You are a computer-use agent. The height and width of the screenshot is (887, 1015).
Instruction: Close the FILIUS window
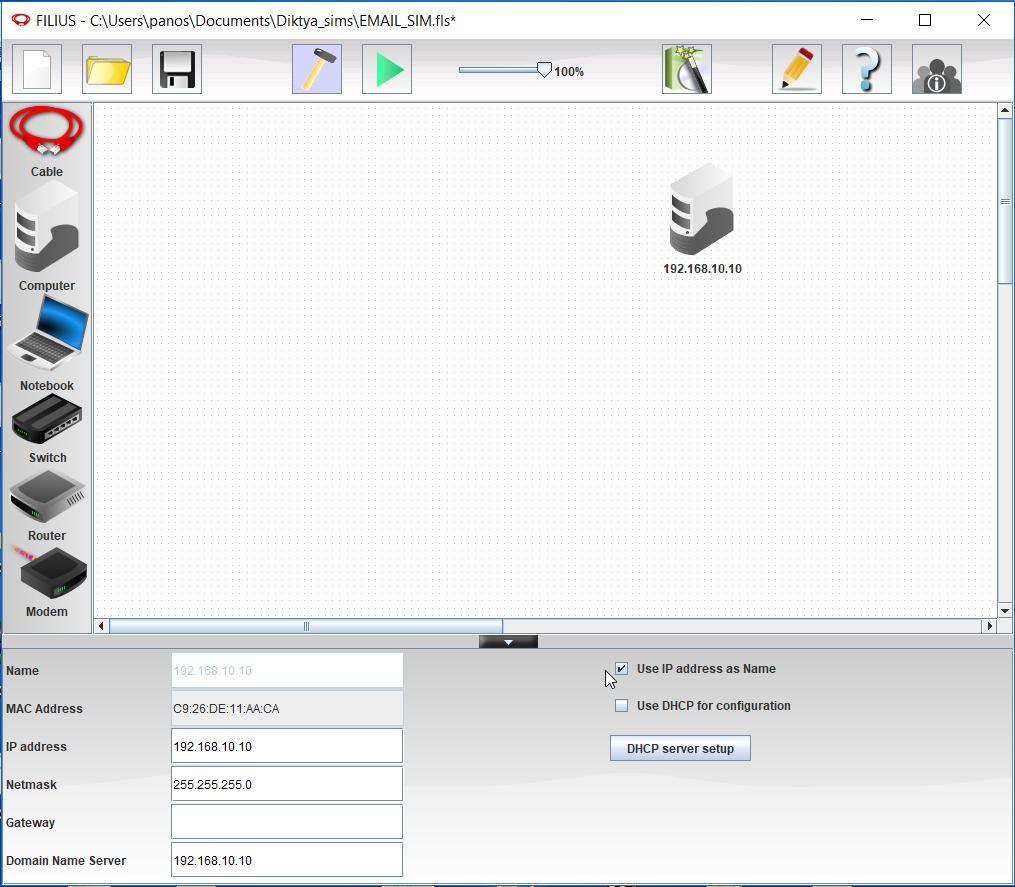[983, 20]
